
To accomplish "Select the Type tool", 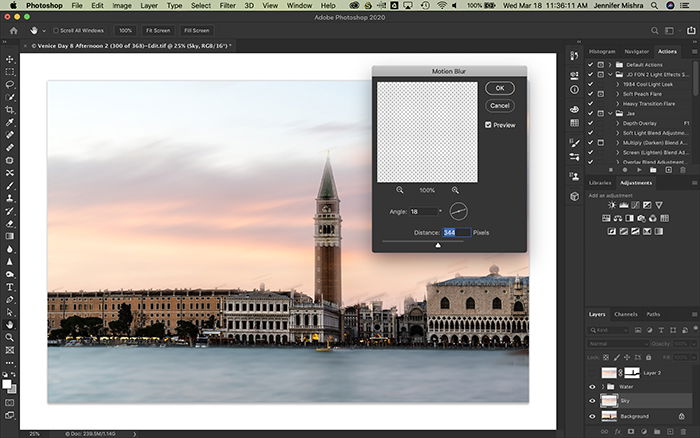I will point(9,287).
